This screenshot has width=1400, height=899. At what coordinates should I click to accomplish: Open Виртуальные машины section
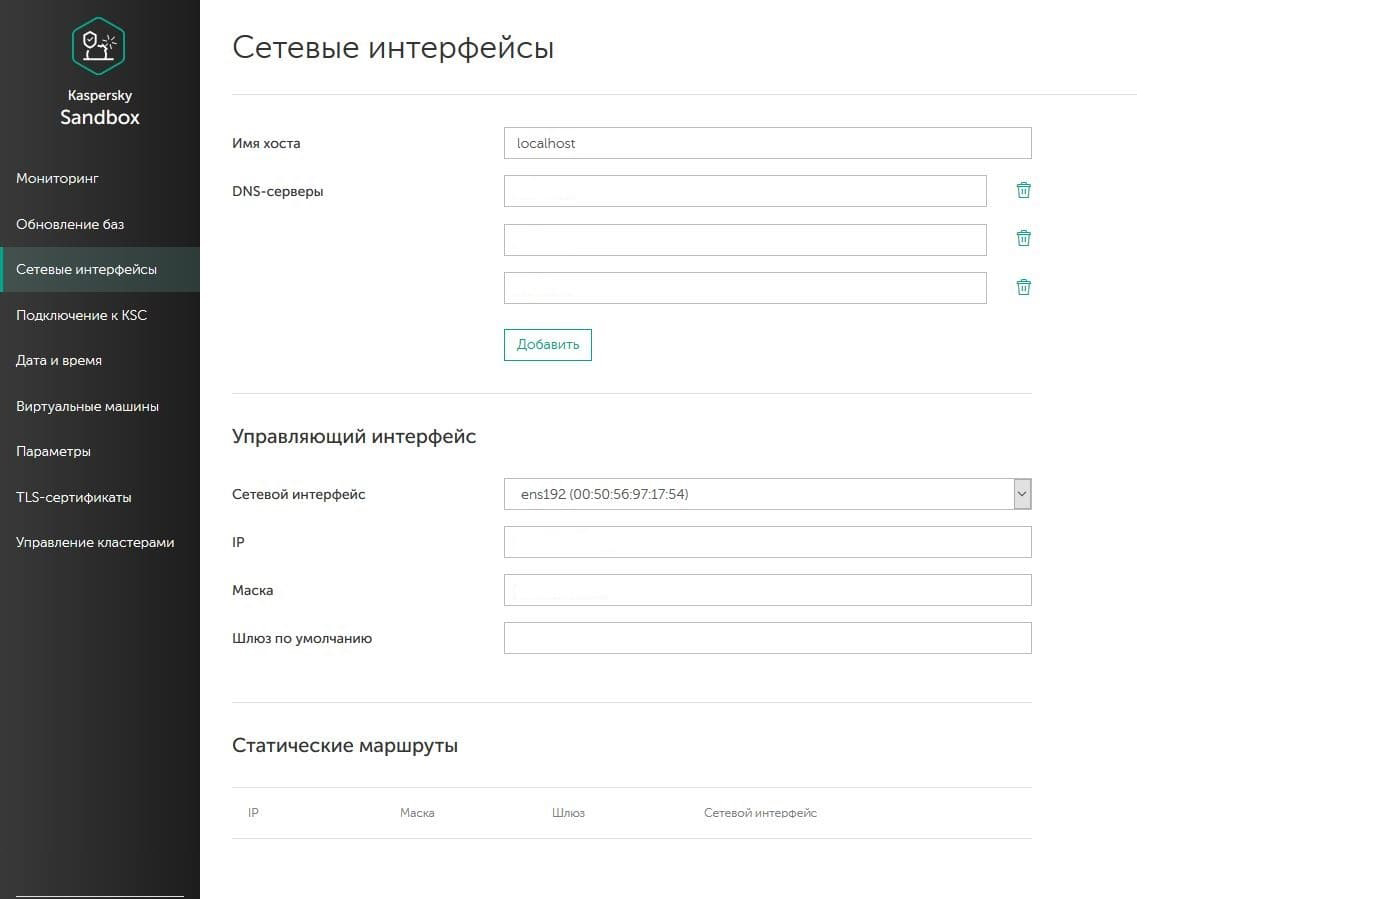[x=87, y=406]
